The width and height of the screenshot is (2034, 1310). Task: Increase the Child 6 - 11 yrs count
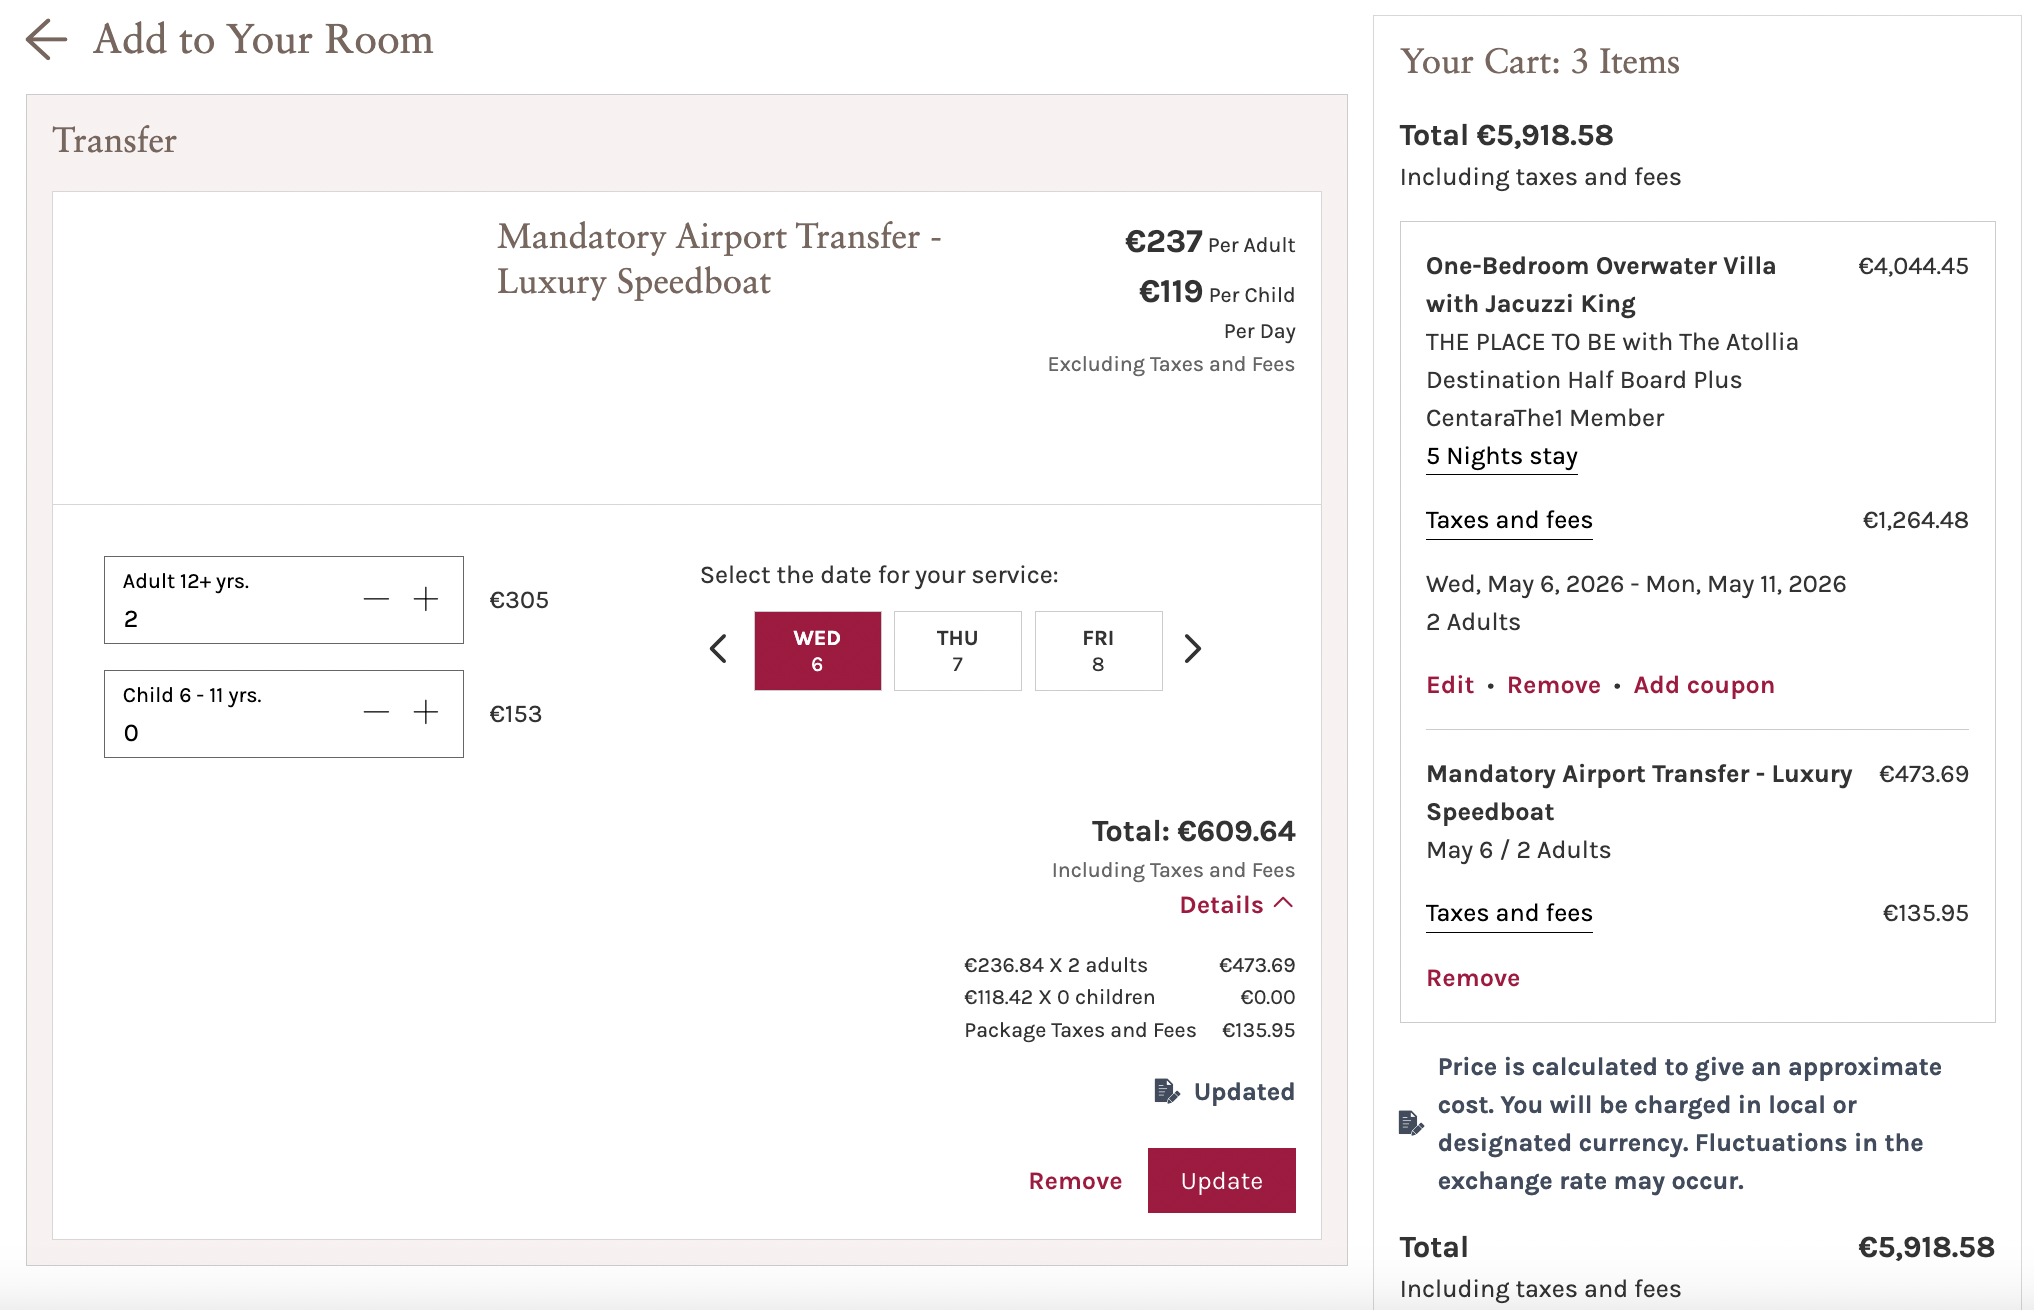pyautogui.click(x=426, y=712)
